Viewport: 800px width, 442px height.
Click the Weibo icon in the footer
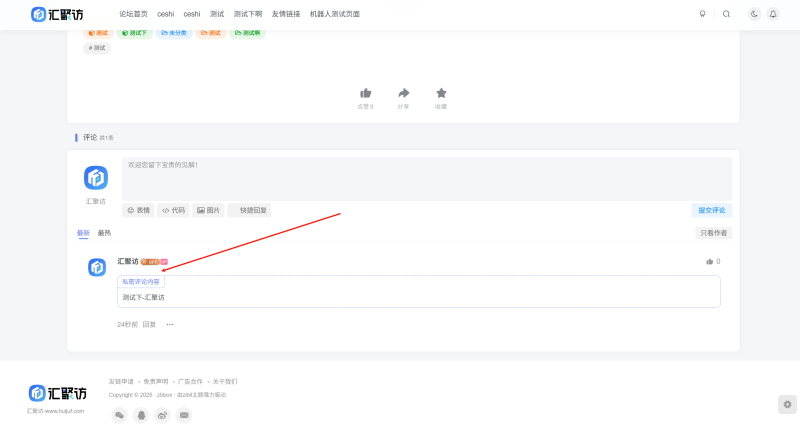162,415
